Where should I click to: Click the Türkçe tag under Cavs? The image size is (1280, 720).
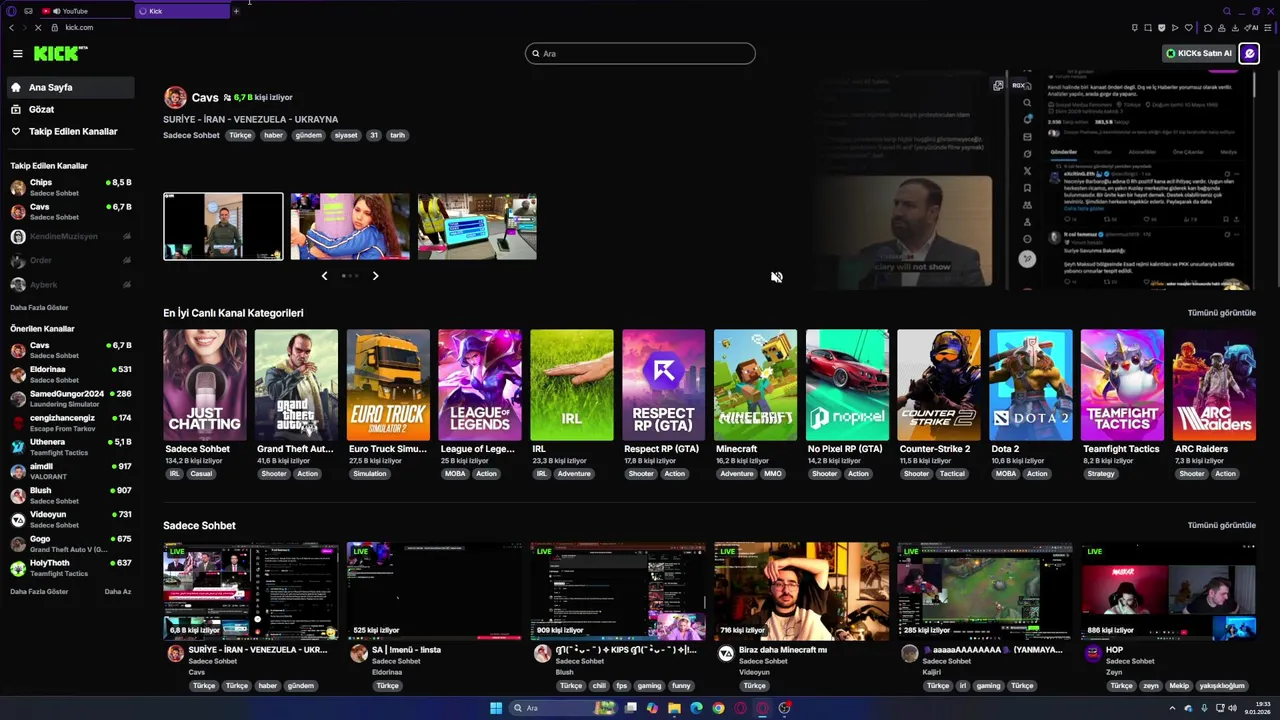tap(240, 135)
